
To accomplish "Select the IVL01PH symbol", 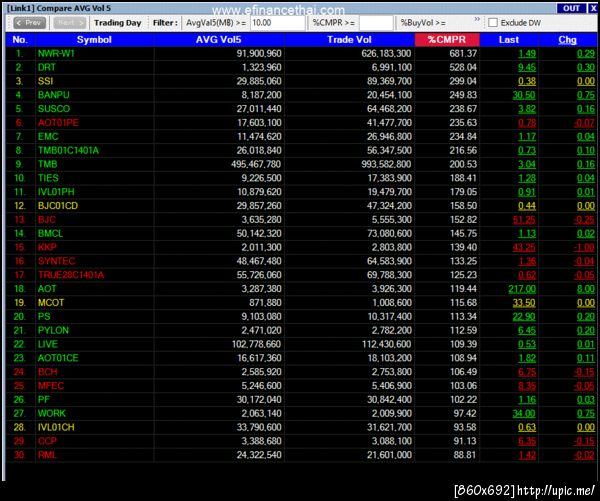I will pos(56,192).
